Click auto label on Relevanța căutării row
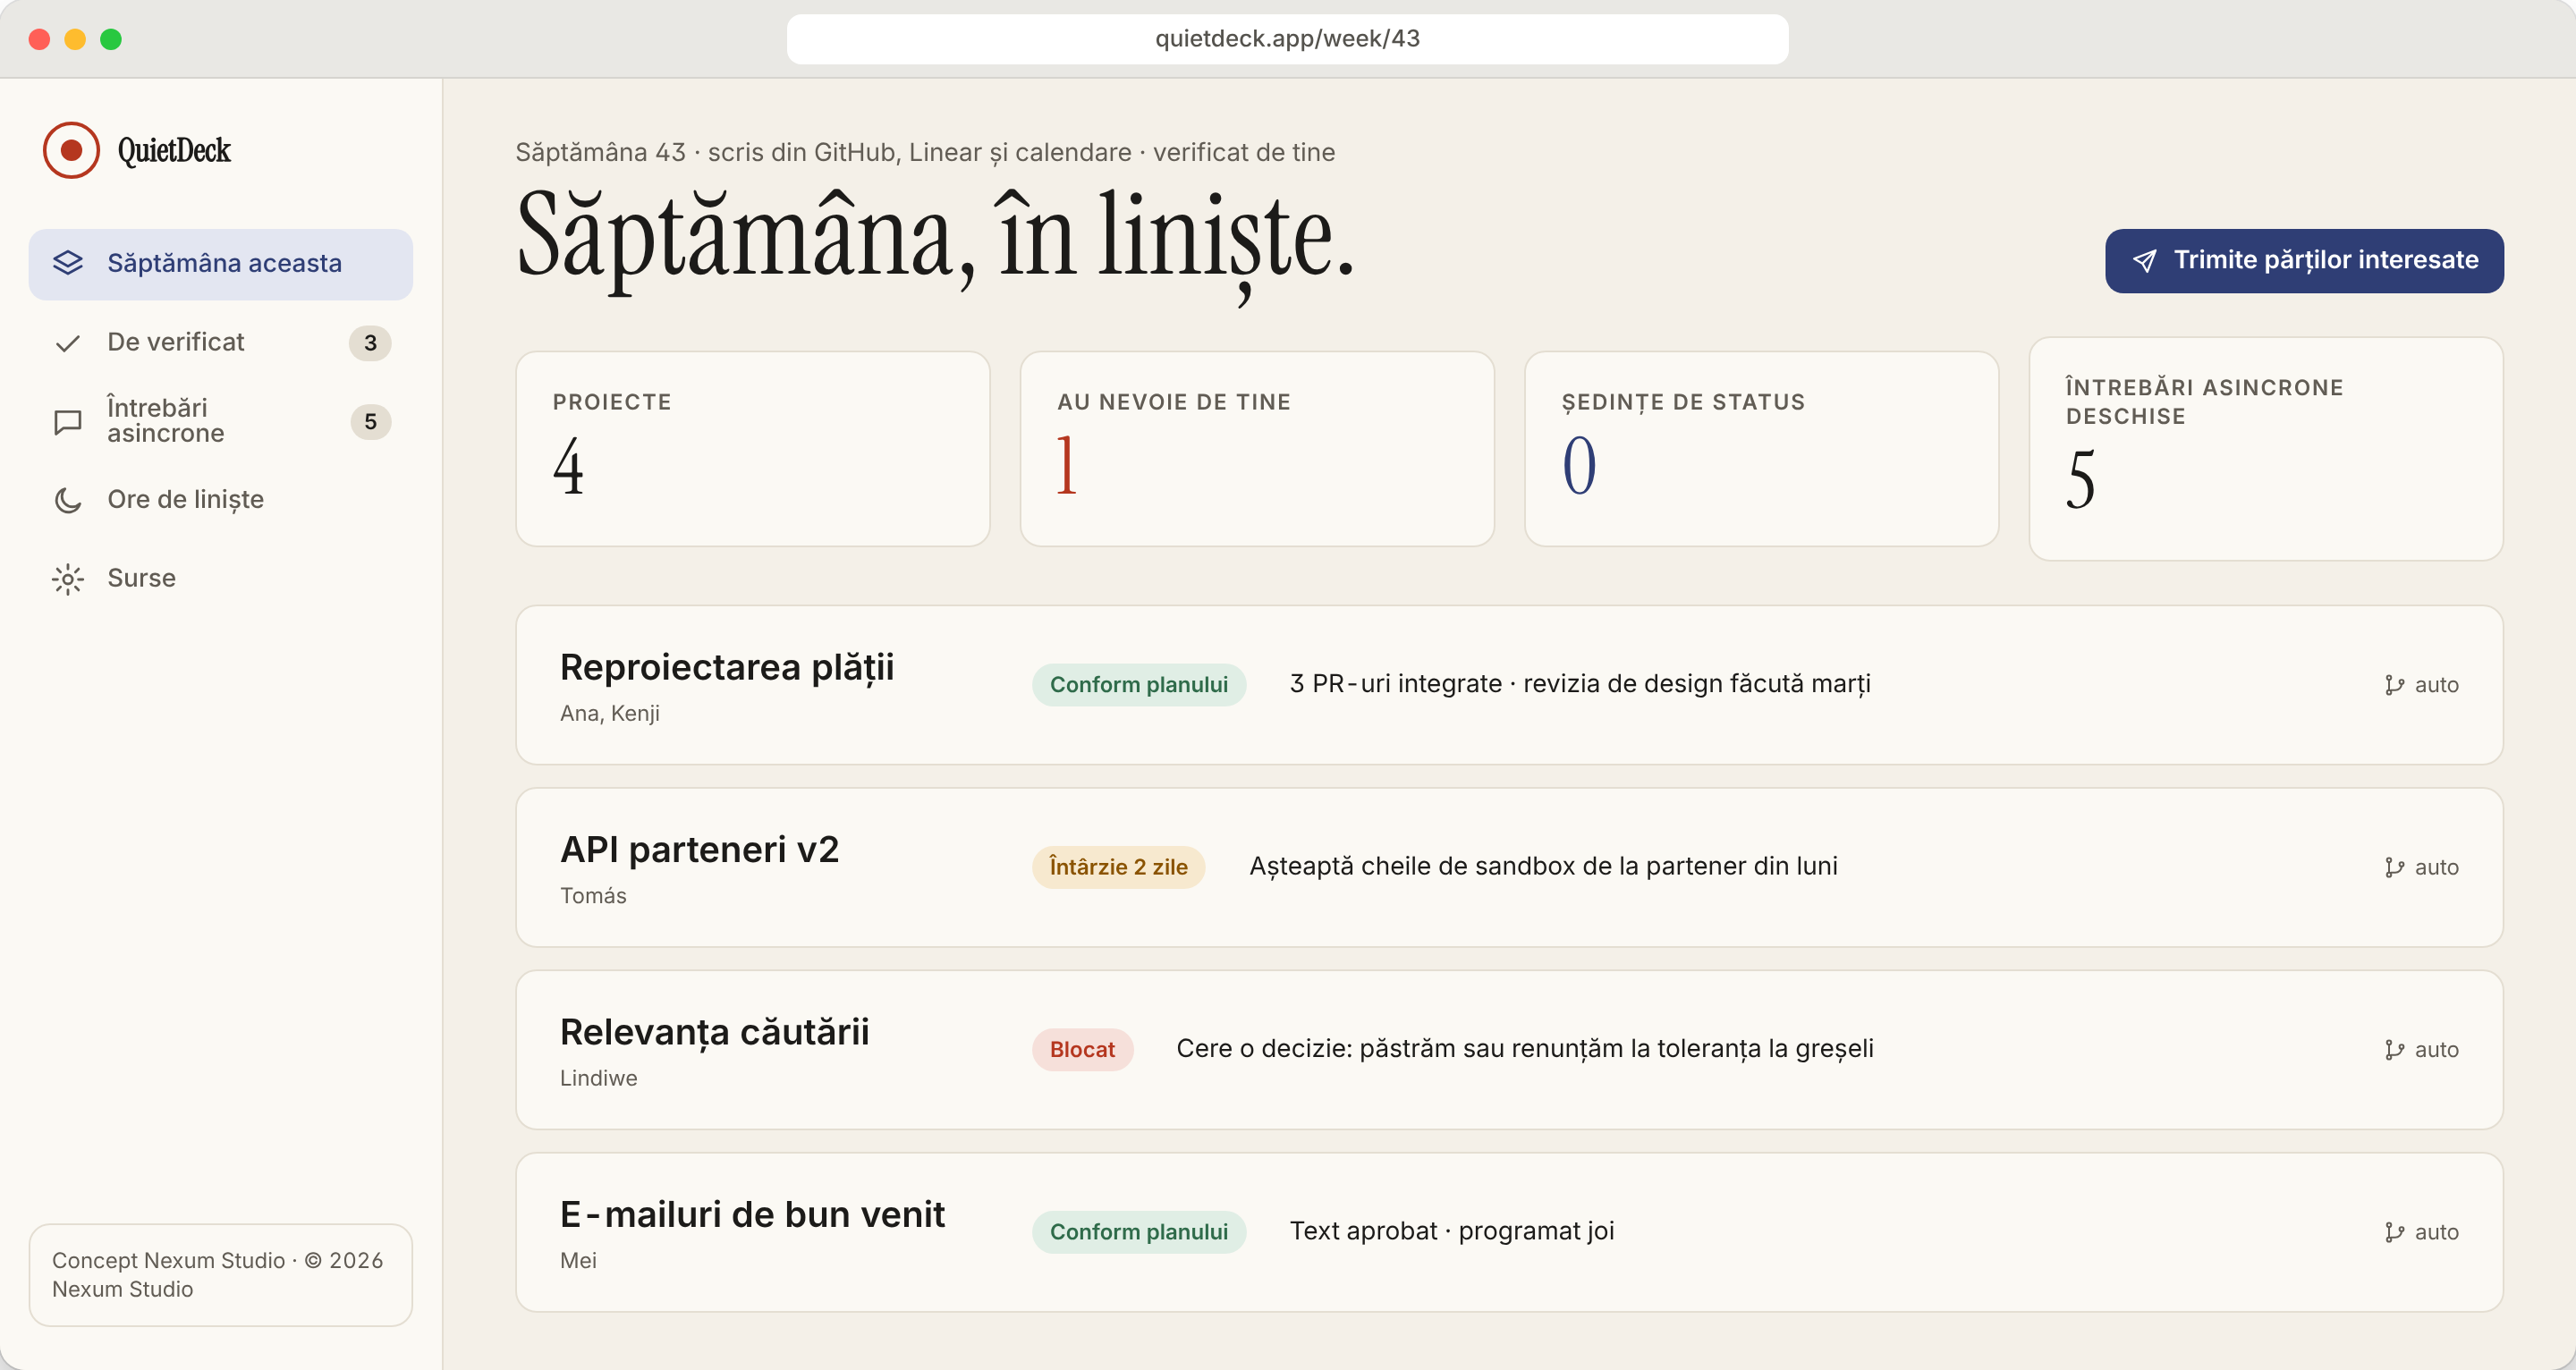The width and height of the screenshot is (2576, 1370). [x=2436, y=1050]
